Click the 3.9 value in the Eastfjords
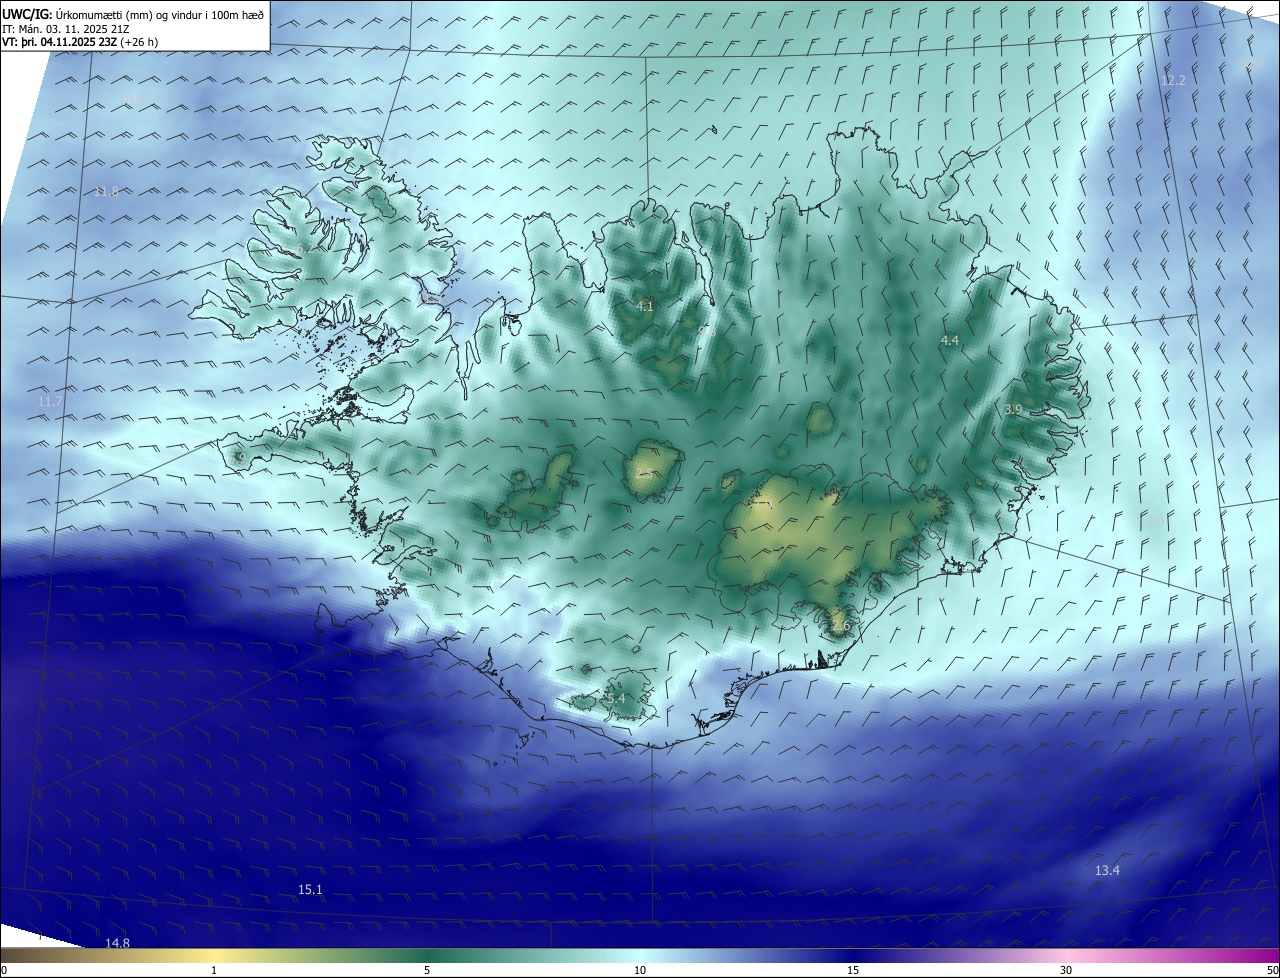1280x978 pixels. (x=1013, y=409)
